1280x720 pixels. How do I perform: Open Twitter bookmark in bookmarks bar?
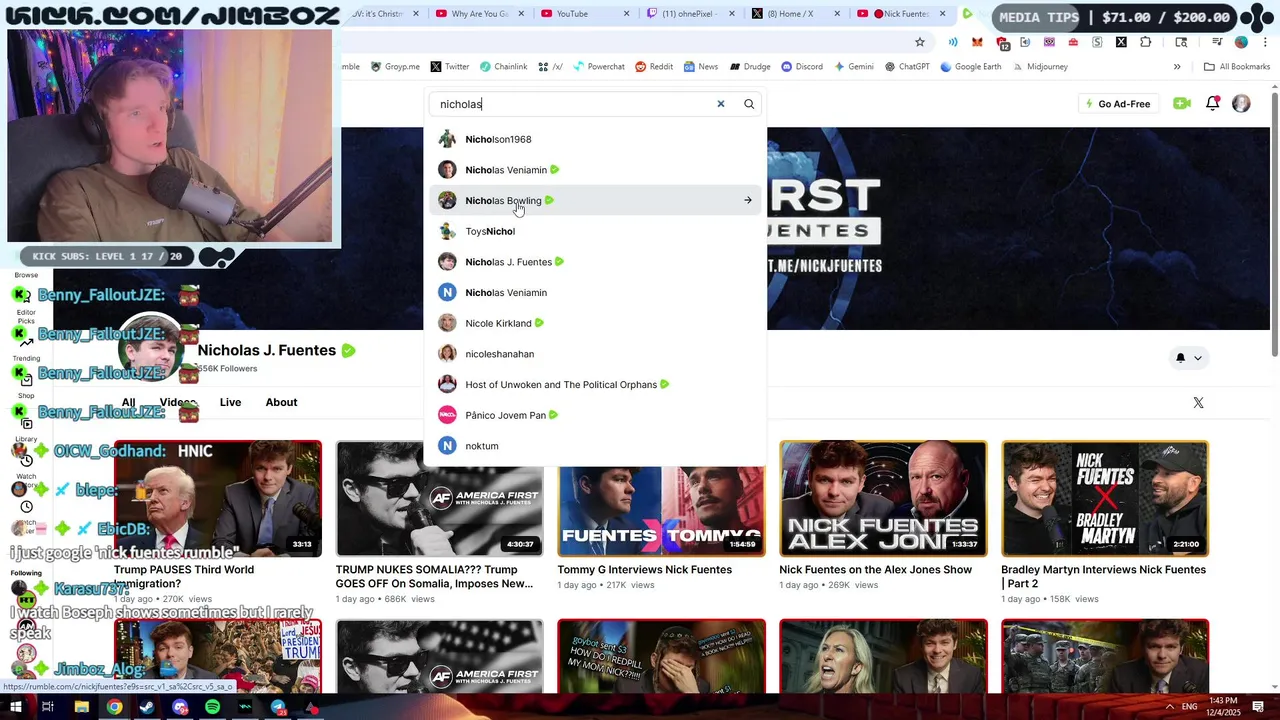click(x=450, y=67)
